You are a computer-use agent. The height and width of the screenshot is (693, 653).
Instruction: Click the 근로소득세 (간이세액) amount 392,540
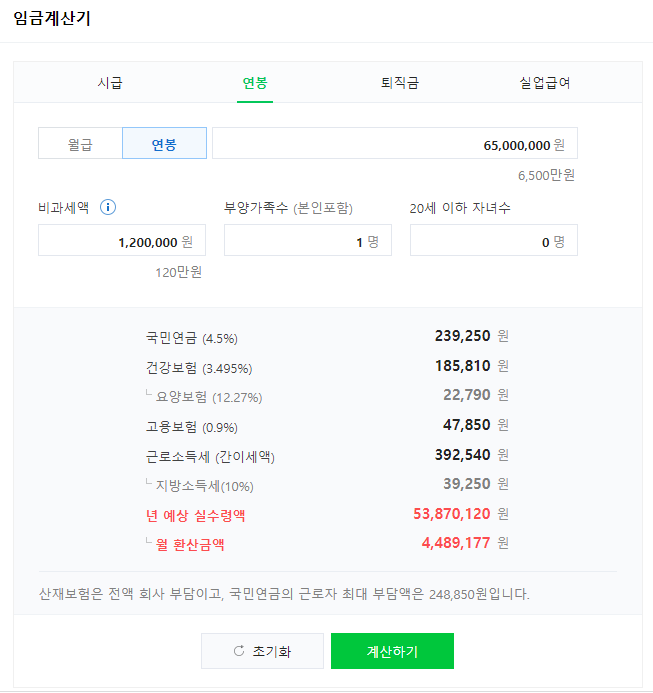[462, 455]
